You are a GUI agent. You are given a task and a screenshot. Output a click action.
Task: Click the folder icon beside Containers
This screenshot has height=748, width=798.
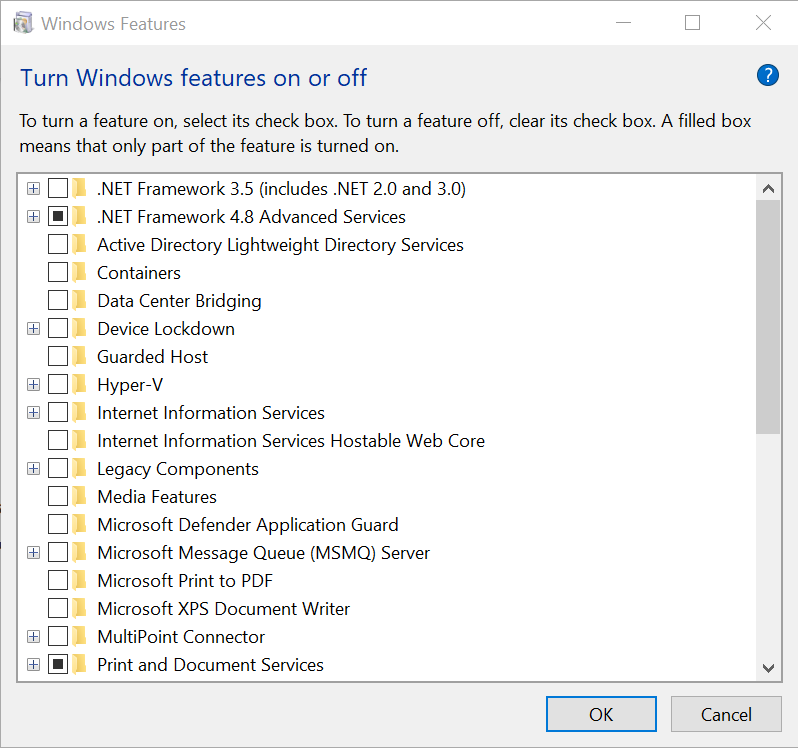point(79,273)
